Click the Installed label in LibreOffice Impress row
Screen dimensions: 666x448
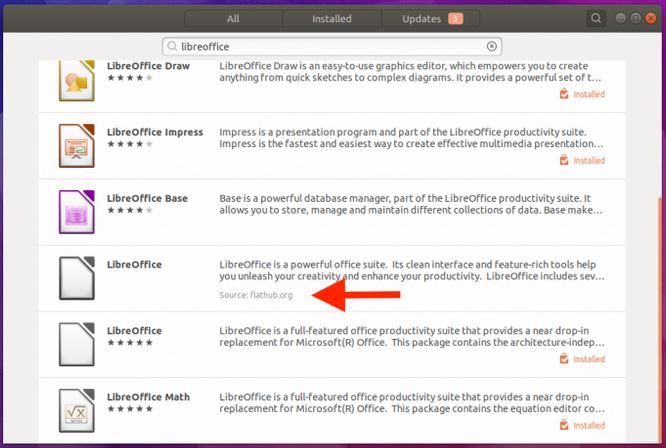(x=589, y=161)
